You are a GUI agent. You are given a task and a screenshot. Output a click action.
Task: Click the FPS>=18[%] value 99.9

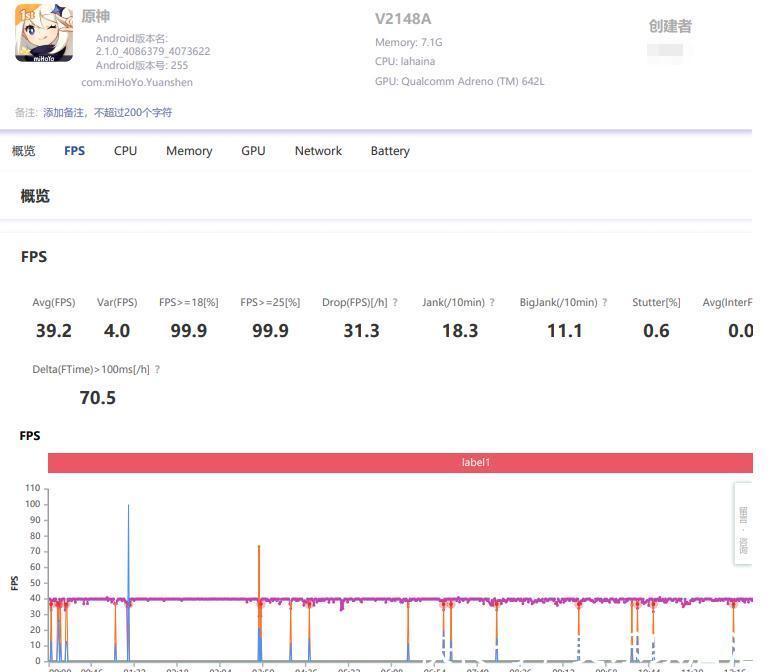pyautogui.click(x=189, y=331)
